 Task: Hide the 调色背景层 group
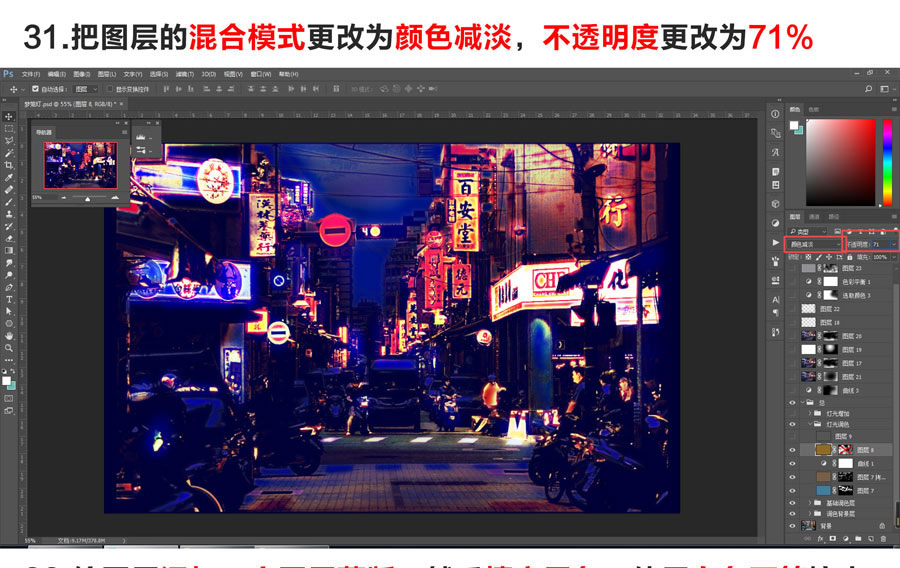(x=793, y=514)
